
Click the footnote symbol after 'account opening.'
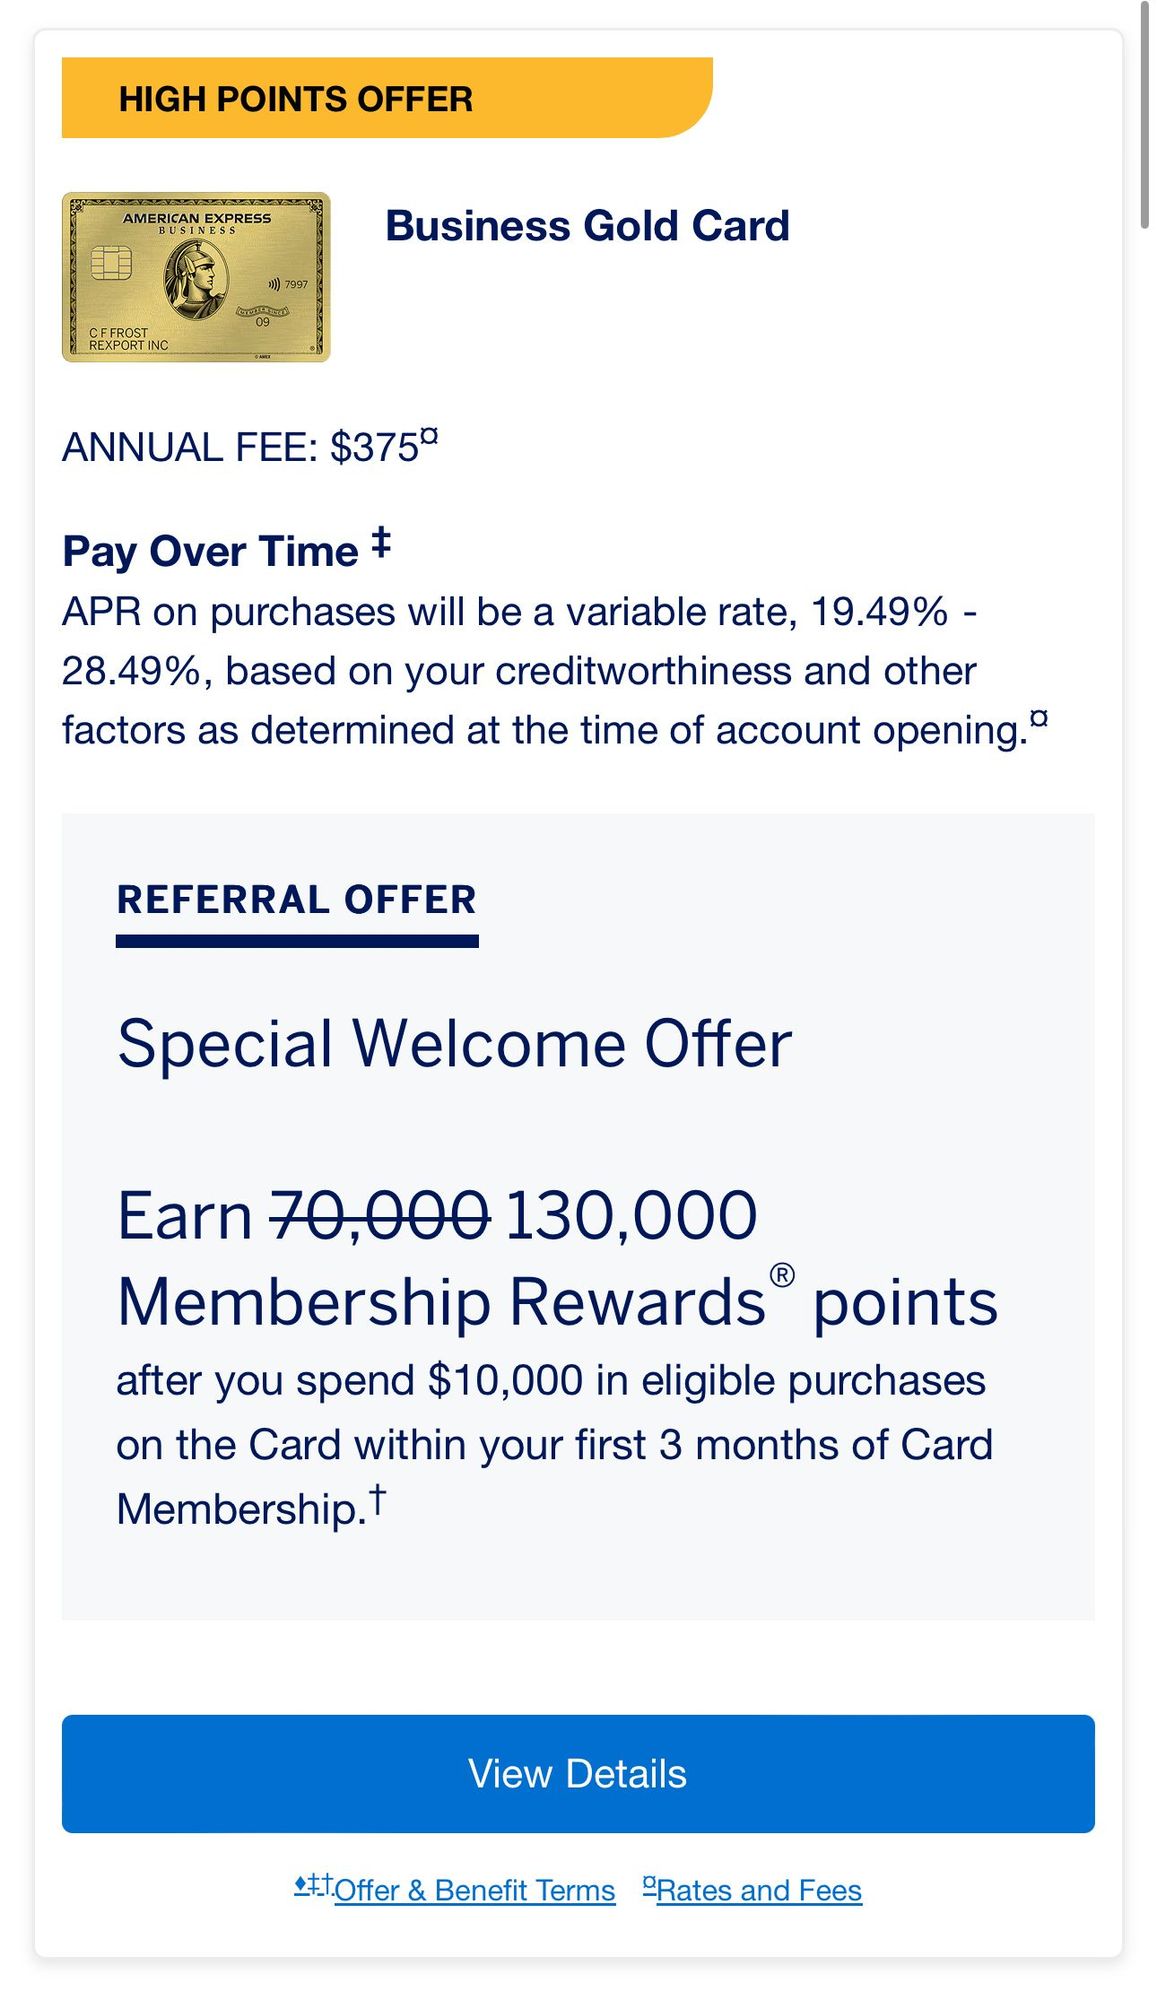point(1039,718)
